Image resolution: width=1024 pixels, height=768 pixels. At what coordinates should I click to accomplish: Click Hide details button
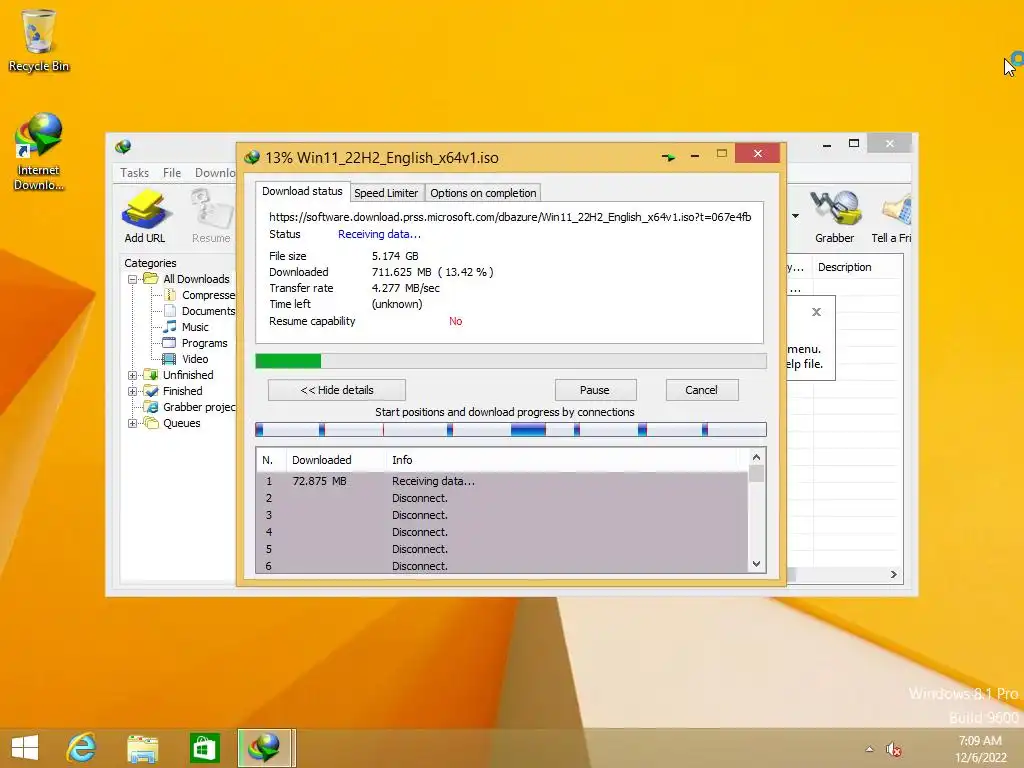pos(336,390)
